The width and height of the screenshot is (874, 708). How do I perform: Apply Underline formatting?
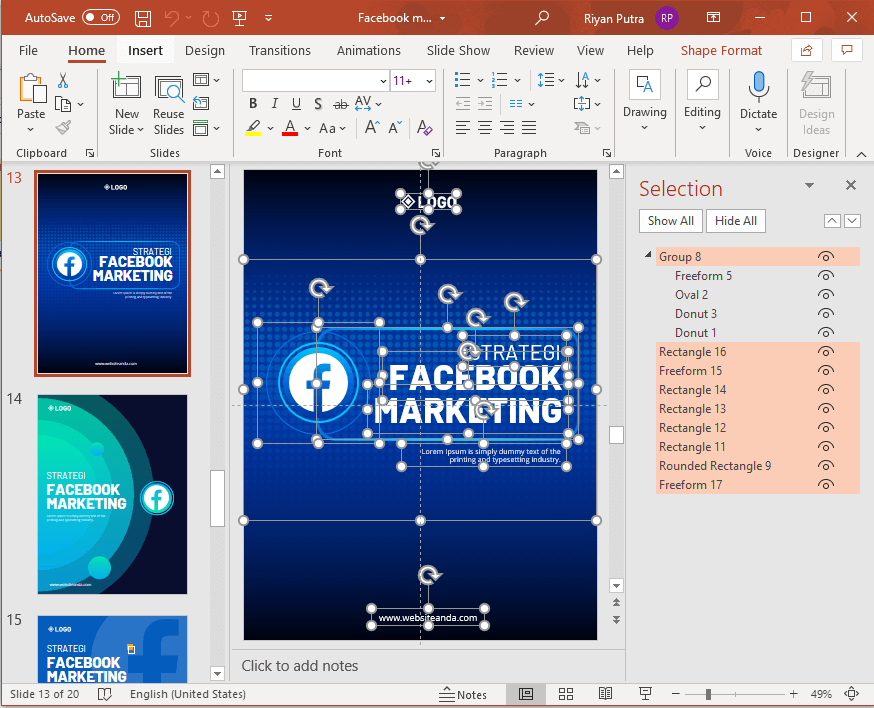pos(296,104)
